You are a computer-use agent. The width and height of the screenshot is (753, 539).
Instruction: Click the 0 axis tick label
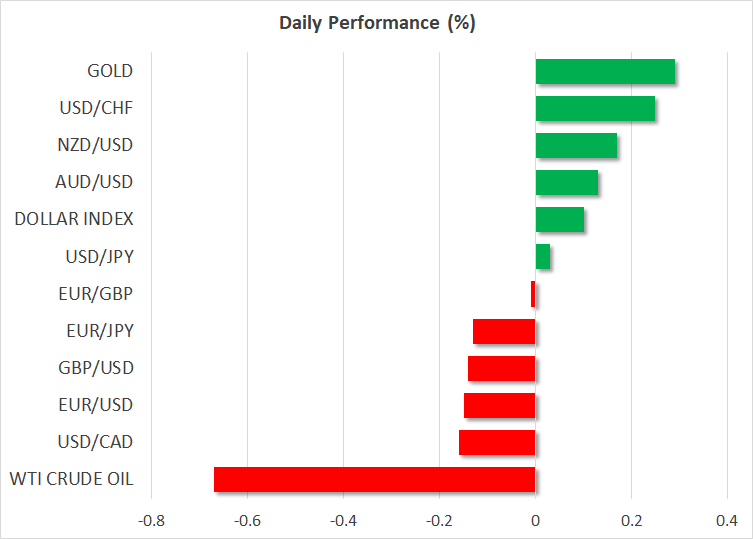[x=535, y=521]
